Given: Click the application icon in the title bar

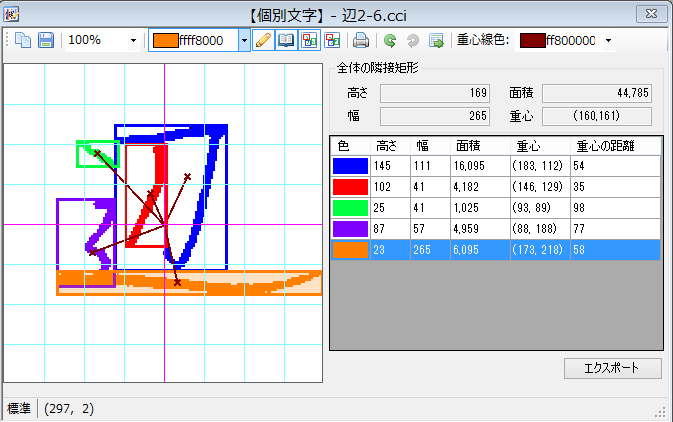Looking at the screenshot, I should tap(11, 14).
